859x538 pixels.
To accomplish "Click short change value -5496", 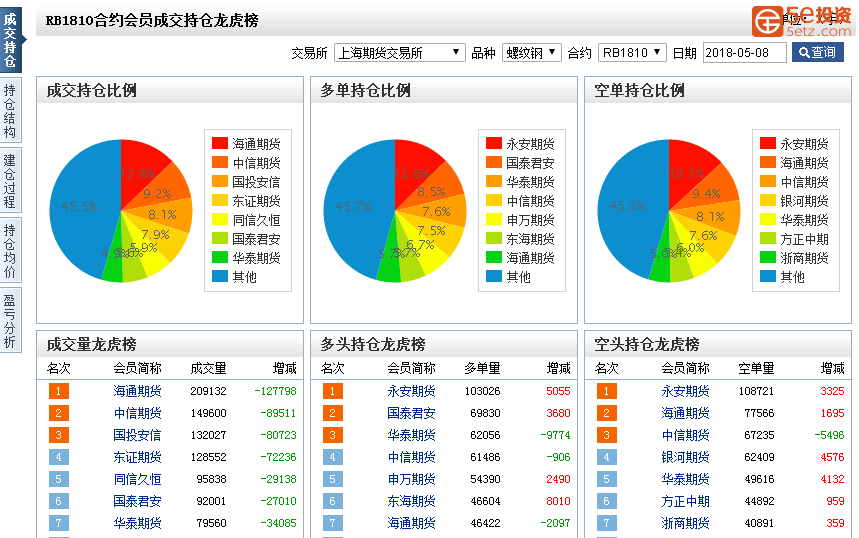I will (829, 435).
